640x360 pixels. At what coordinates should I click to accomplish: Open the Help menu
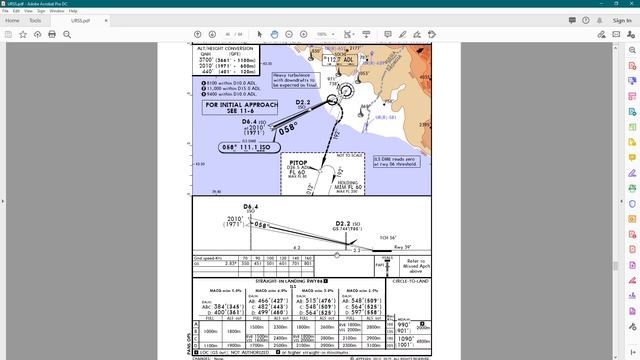click(73, 11)
